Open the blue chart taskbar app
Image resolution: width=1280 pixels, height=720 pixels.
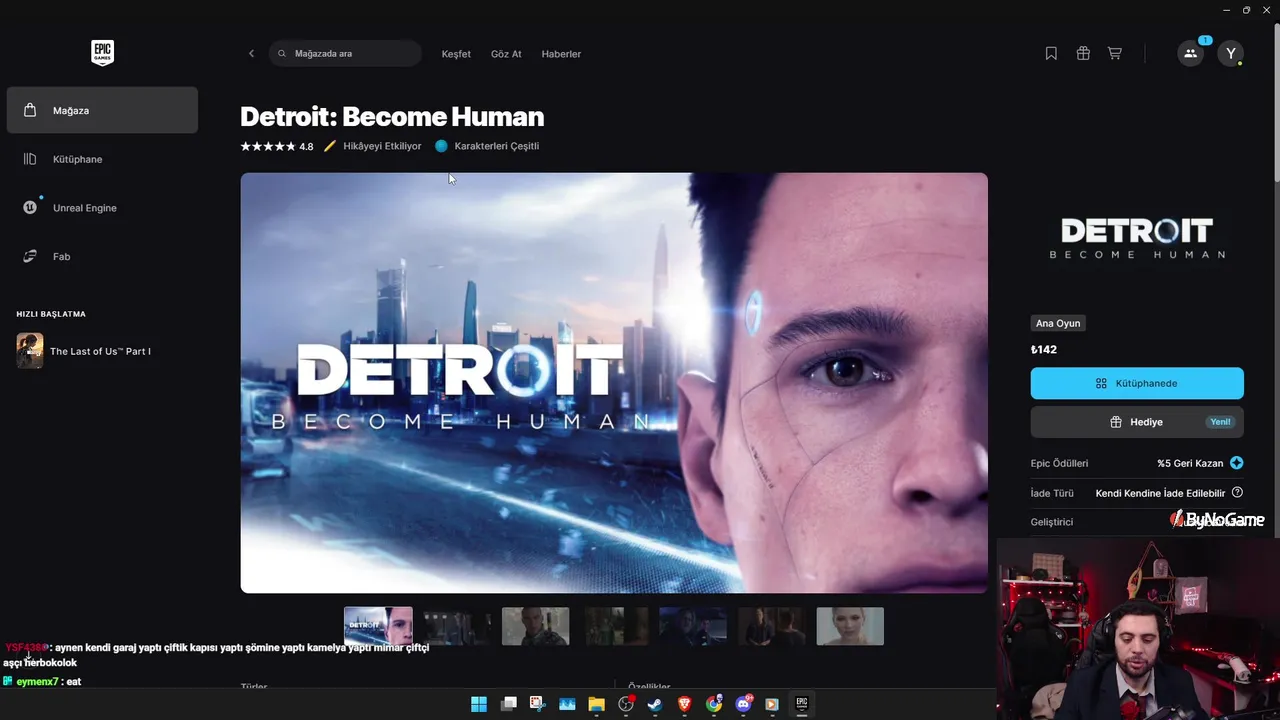pos(567,704)
